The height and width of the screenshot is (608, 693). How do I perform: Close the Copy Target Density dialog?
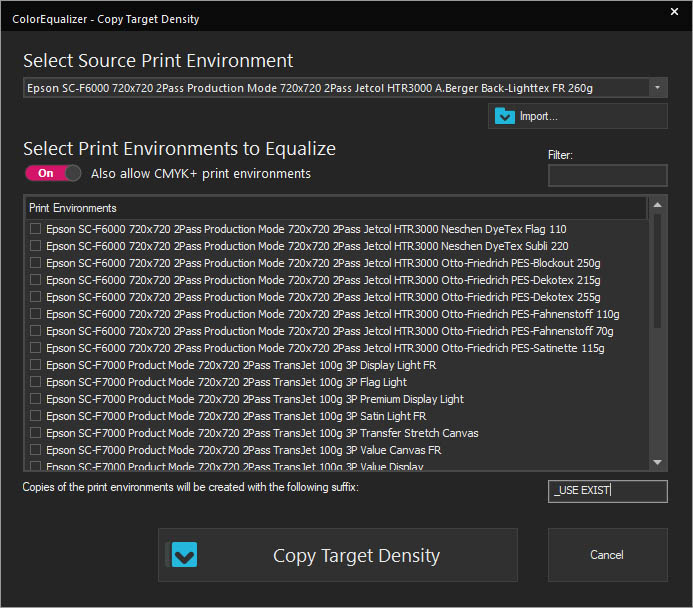click(x=674, y=11)
